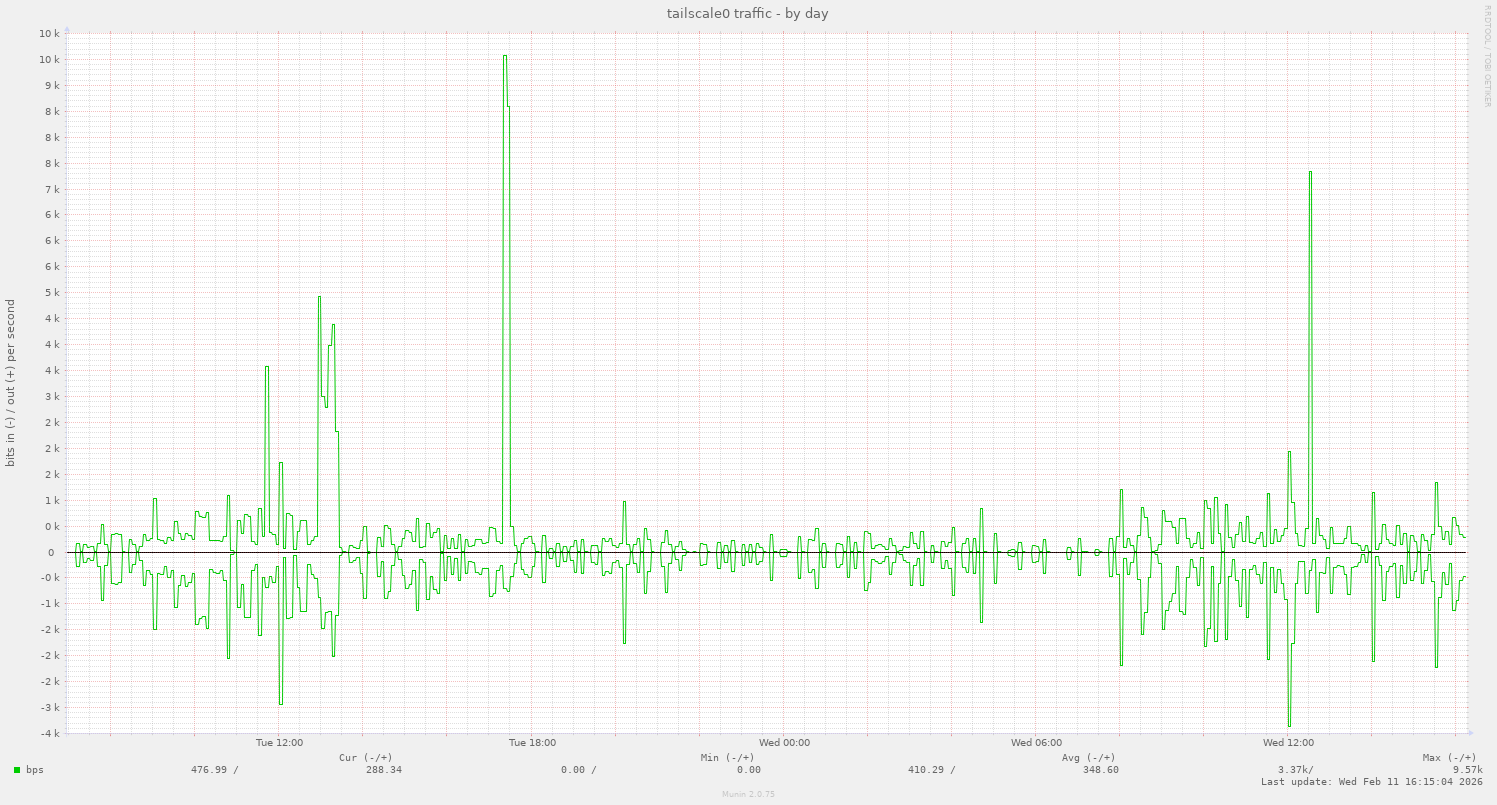
Task: Click the RRDTOOL / TOBI OETIKER watermark
Action: [1489, 55]
